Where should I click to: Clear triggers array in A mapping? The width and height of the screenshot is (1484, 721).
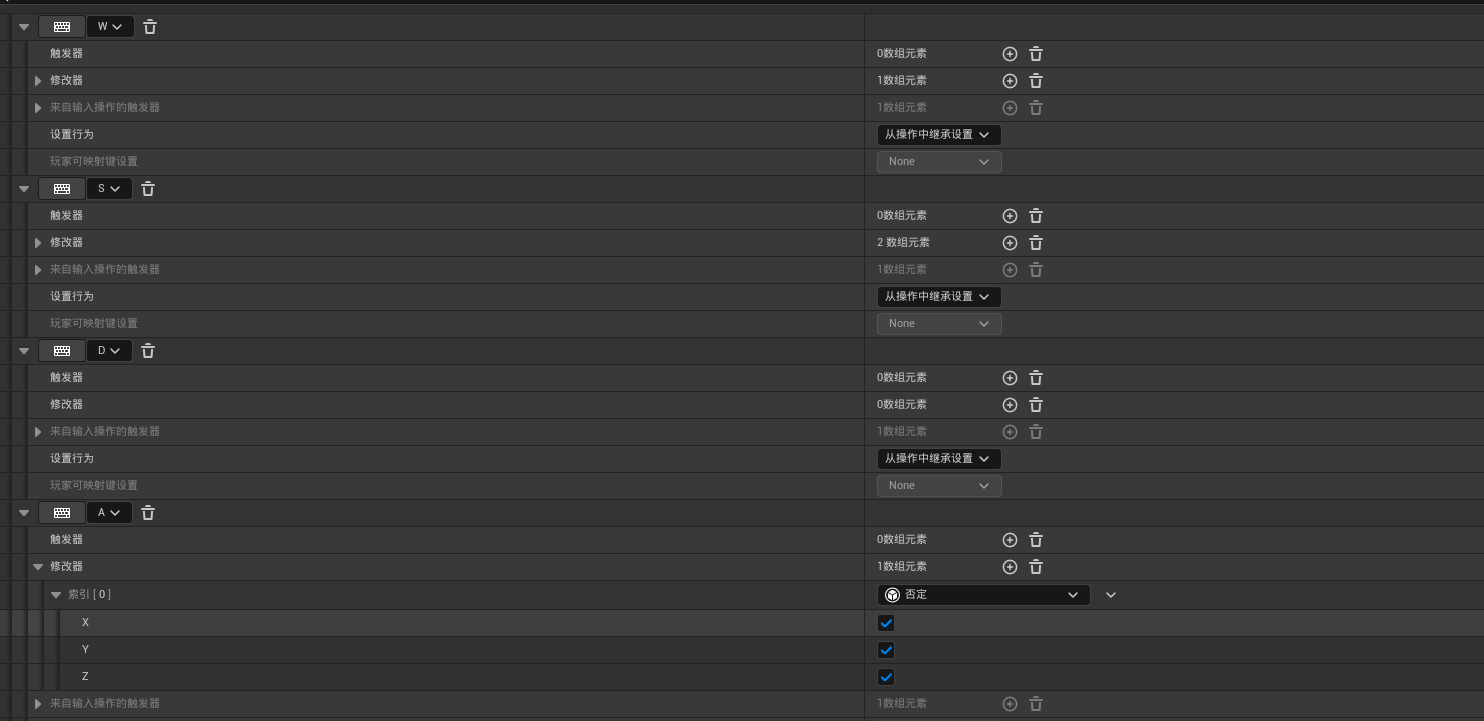point(1036,540)
